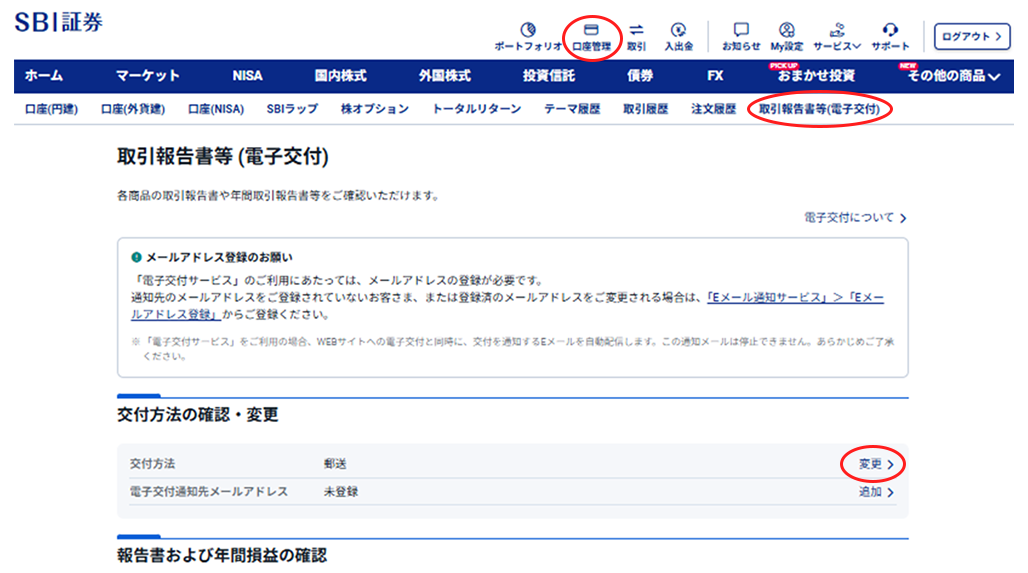Switch to the 口座(外貨建) tab

point(133,109)
